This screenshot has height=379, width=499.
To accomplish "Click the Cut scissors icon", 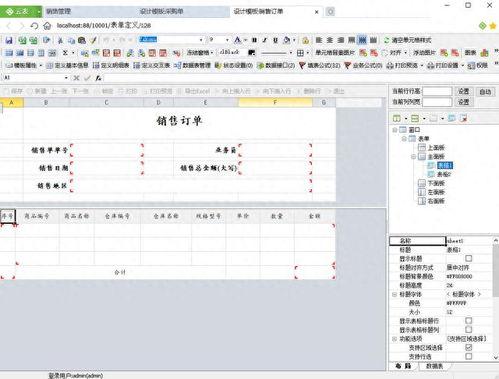I will point(60,40).
